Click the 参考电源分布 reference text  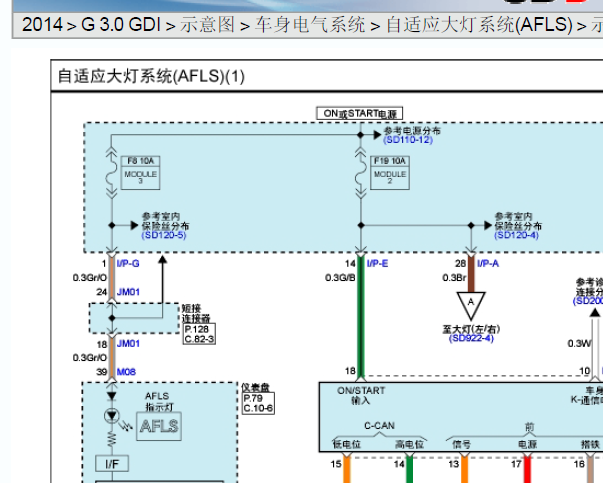412,131
